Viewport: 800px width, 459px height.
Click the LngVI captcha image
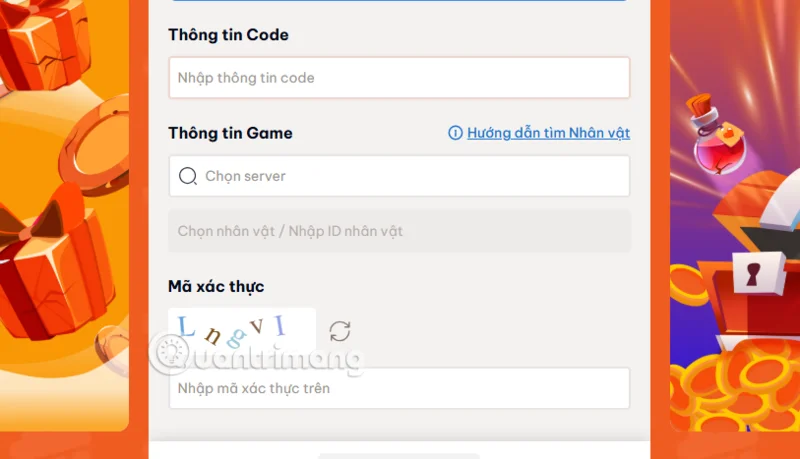[x=242, y=330]
